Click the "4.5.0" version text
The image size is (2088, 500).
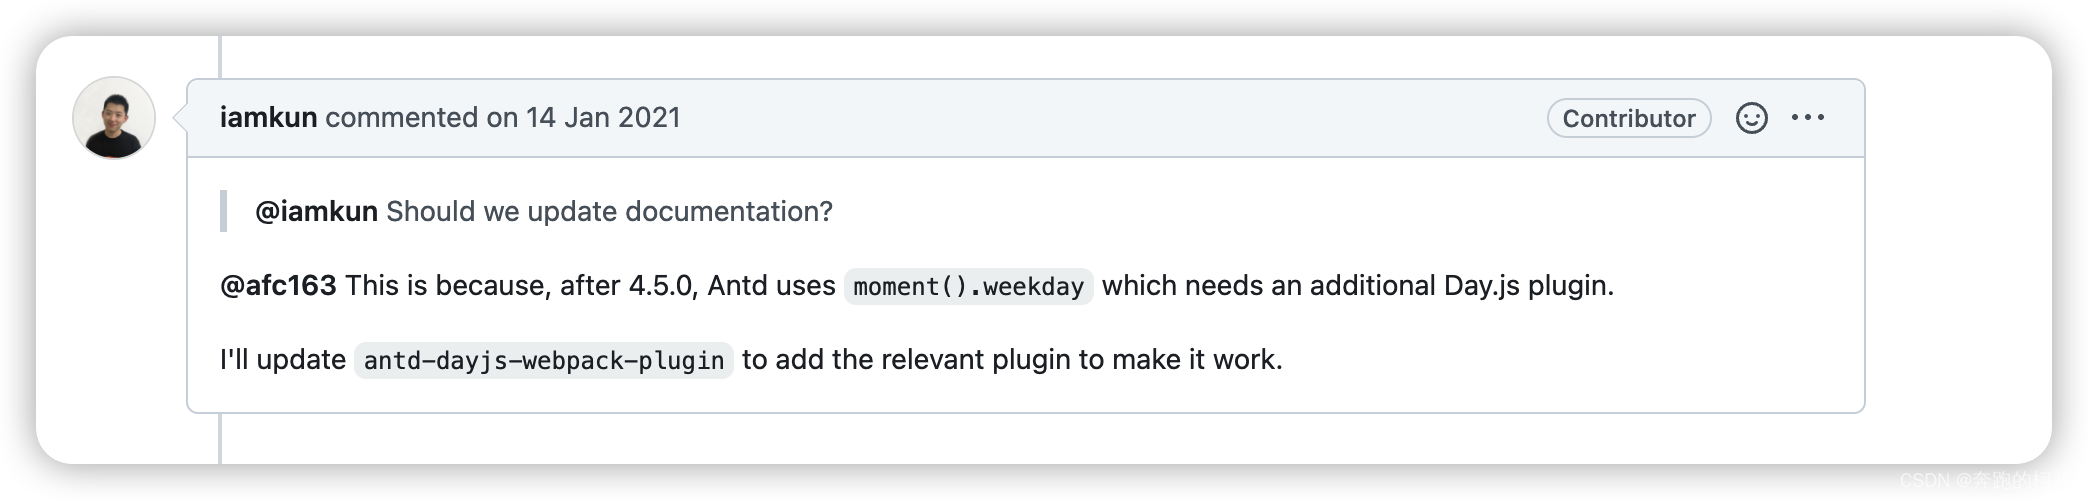pyautogui.click(x=661, y=286)
